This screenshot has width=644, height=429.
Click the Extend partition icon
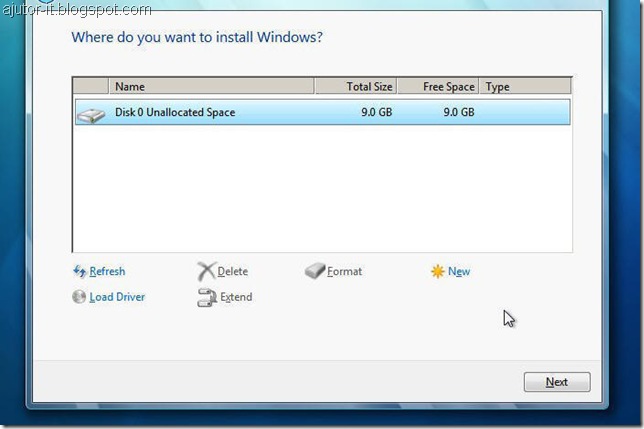point(207,298)
